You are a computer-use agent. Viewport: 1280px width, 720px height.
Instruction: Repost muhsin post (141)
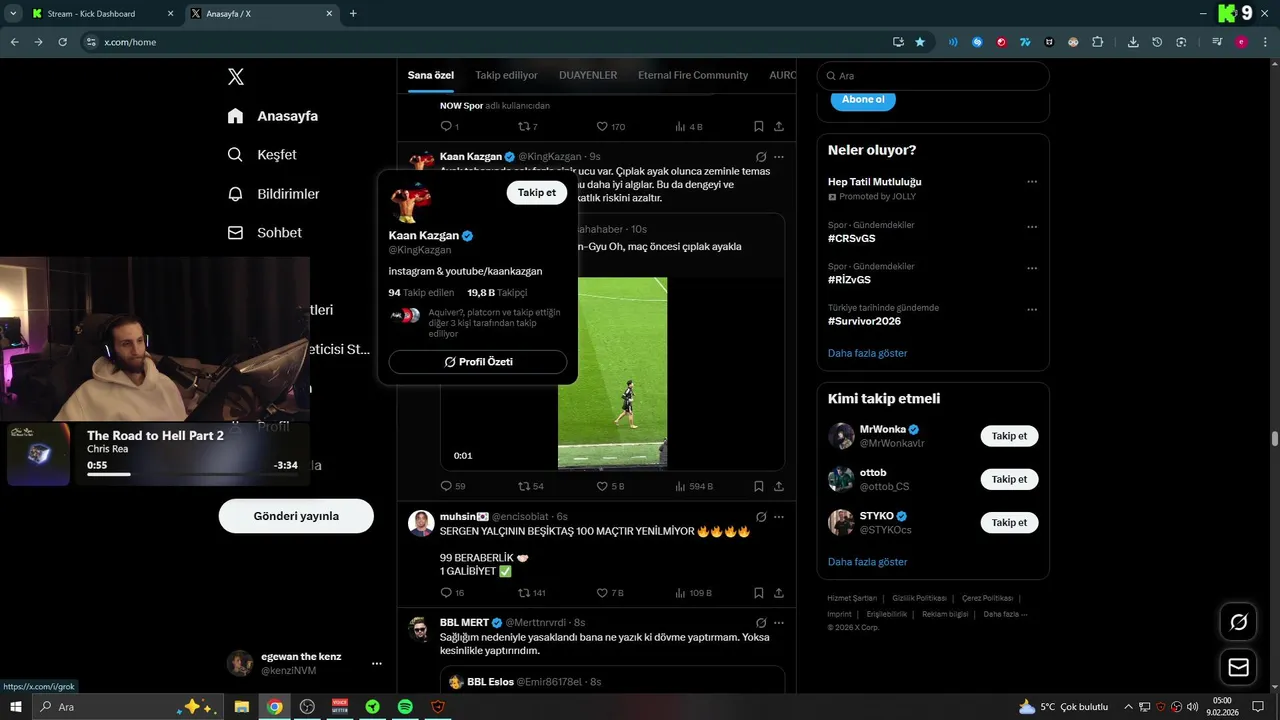pyautogui.click(x=531, y=593)
